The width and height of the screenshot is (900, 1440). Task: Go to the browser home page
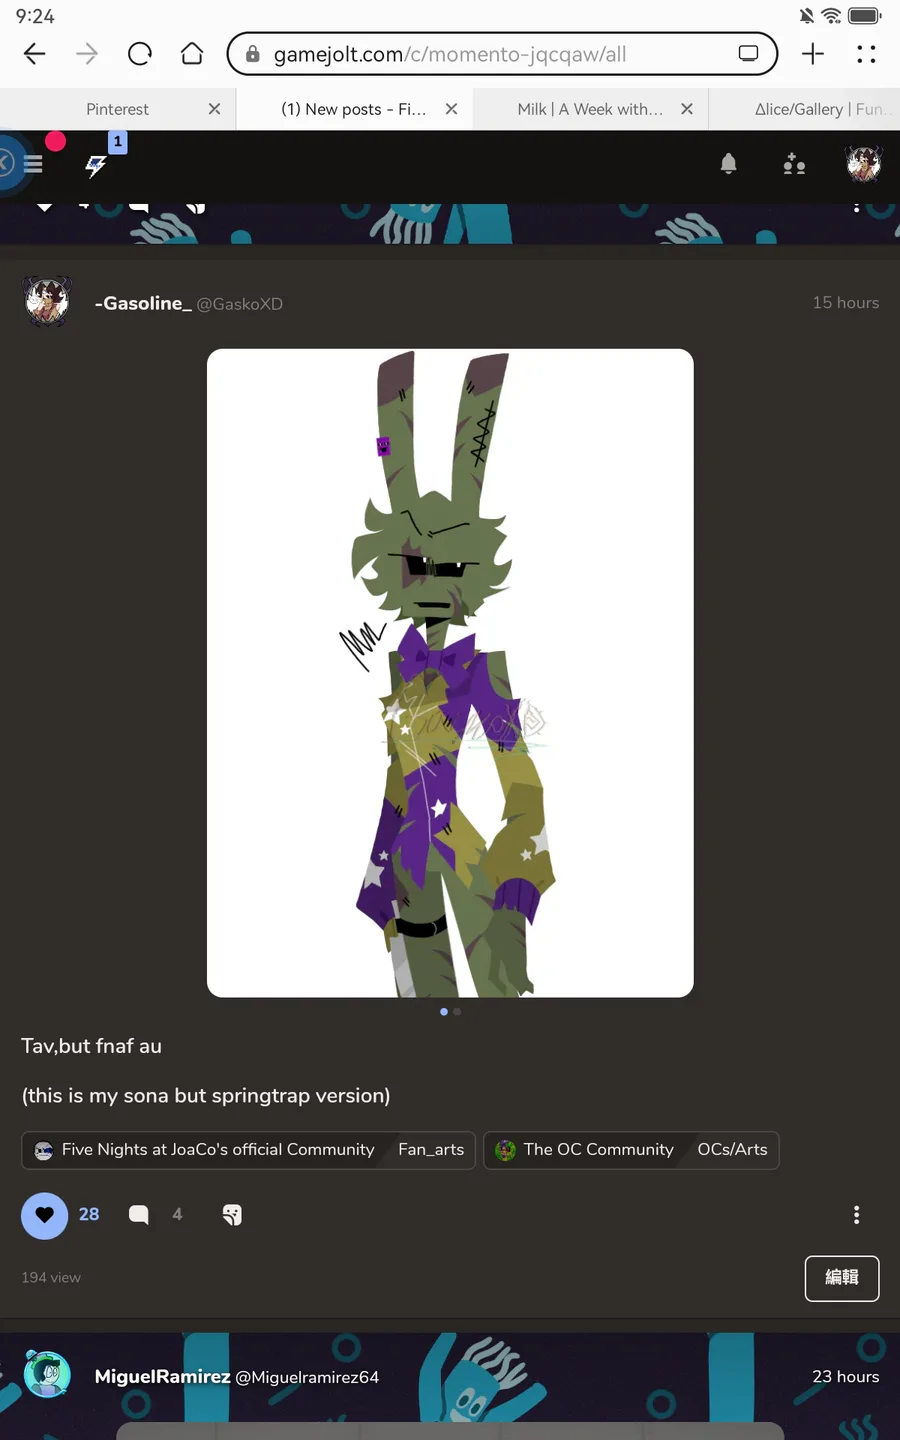coord(192,54)
